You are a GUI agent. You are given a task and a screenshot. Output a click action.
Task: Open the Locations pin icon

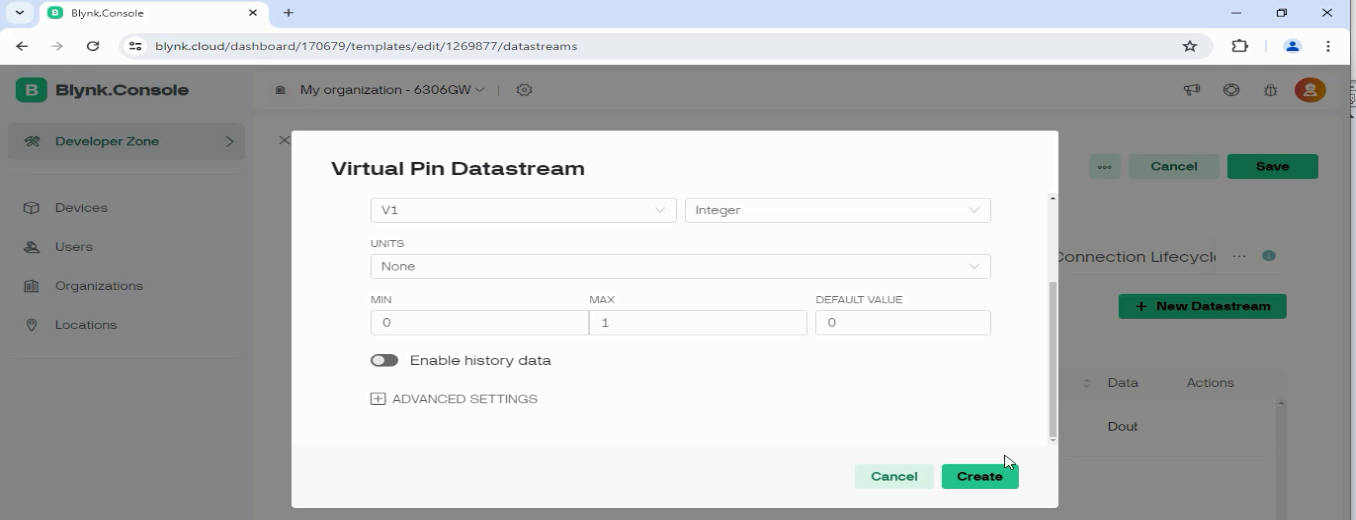tap(31, 325)
